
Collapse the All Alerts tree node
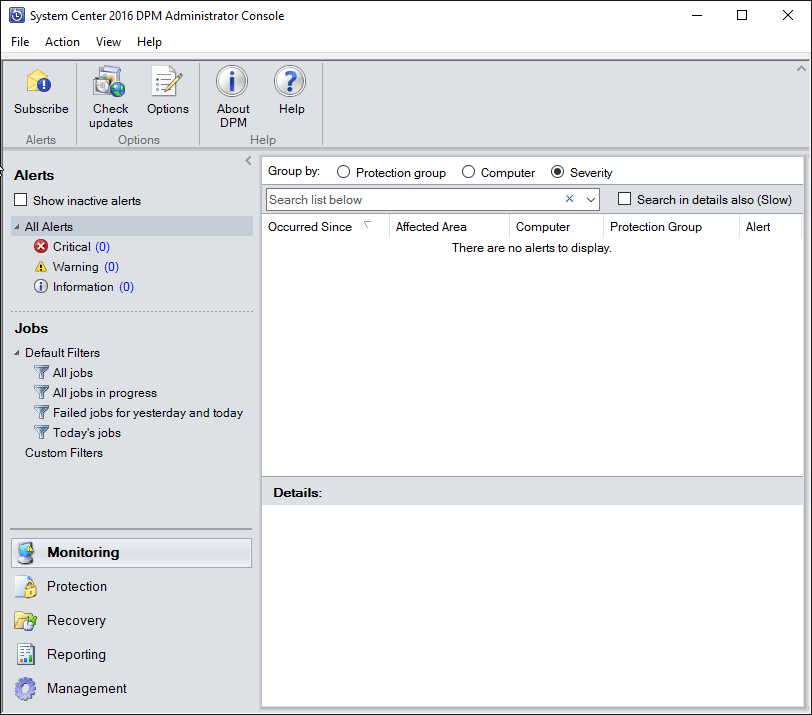coord(17,227)
